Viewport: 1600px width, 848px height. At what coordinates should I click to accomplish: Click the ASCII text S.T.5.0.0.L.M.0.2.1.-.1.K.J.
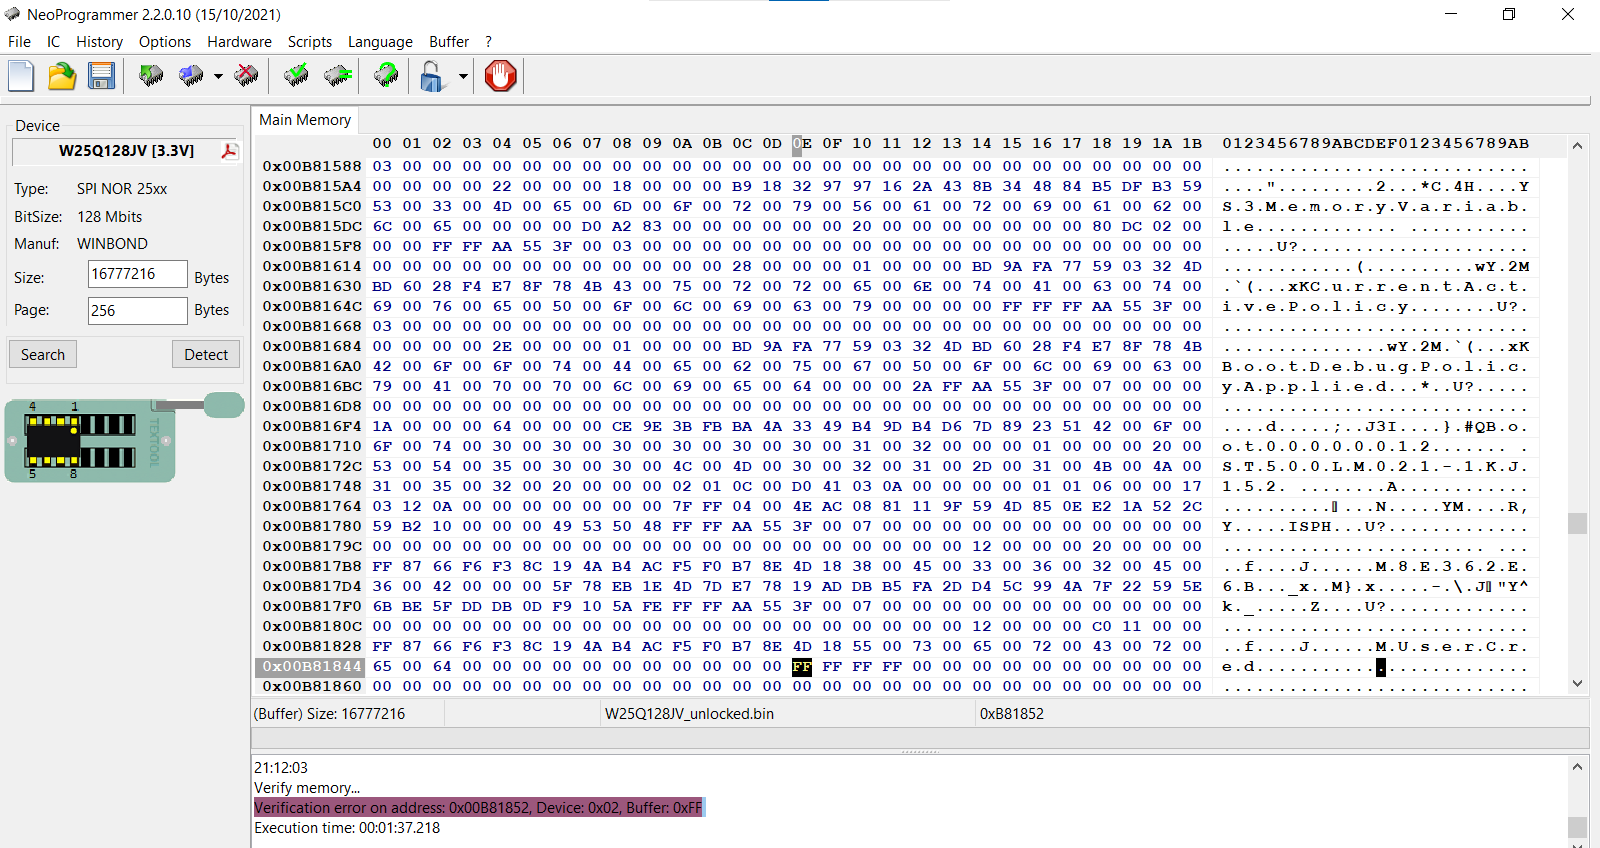(x=1376, y=466)
